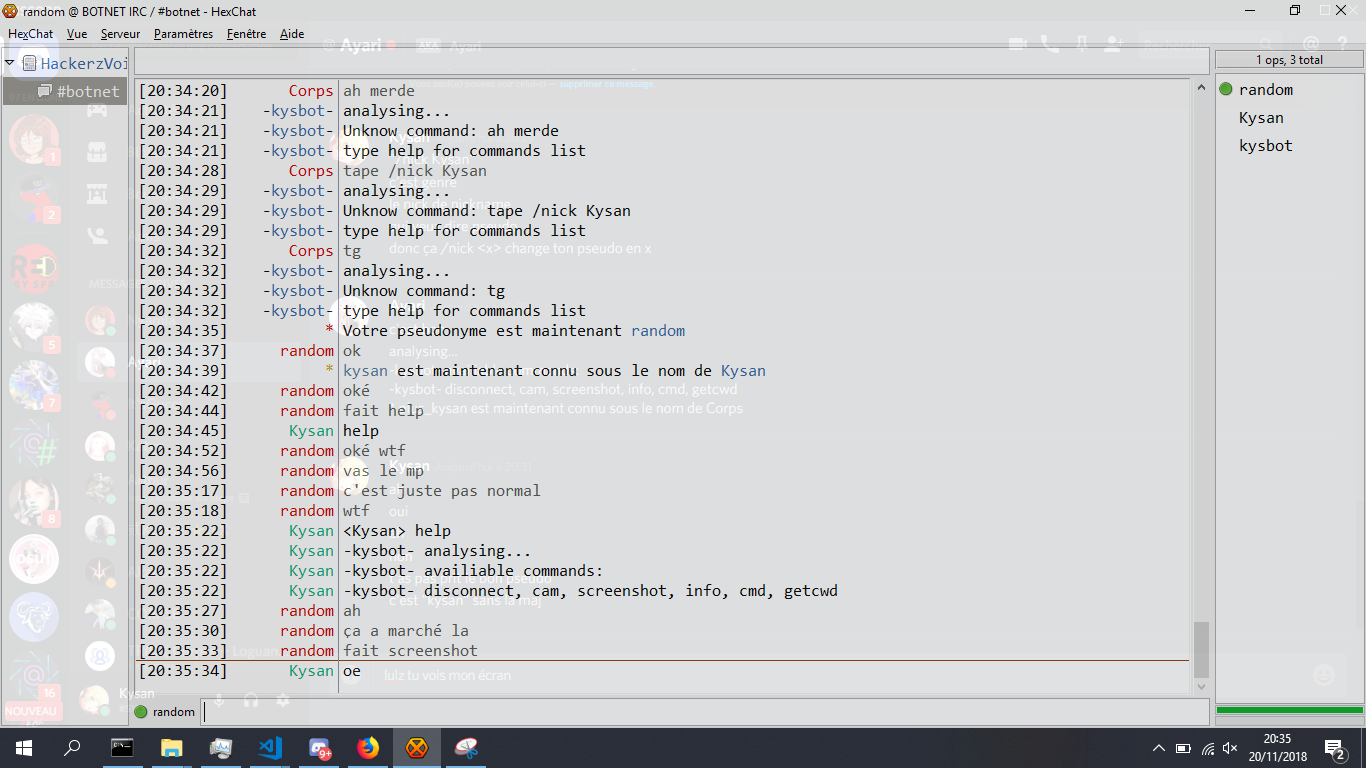This screenshot has width=1366, height=768.
Task: Open the HexChat menu
Action: click(30, 34)
